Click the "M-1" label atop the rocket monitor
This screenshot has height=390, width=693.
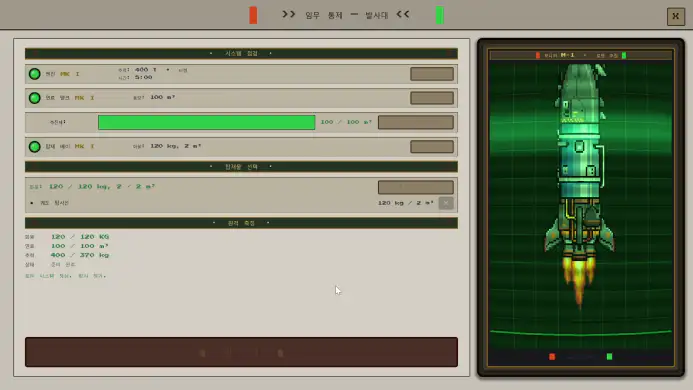(567, 55)
